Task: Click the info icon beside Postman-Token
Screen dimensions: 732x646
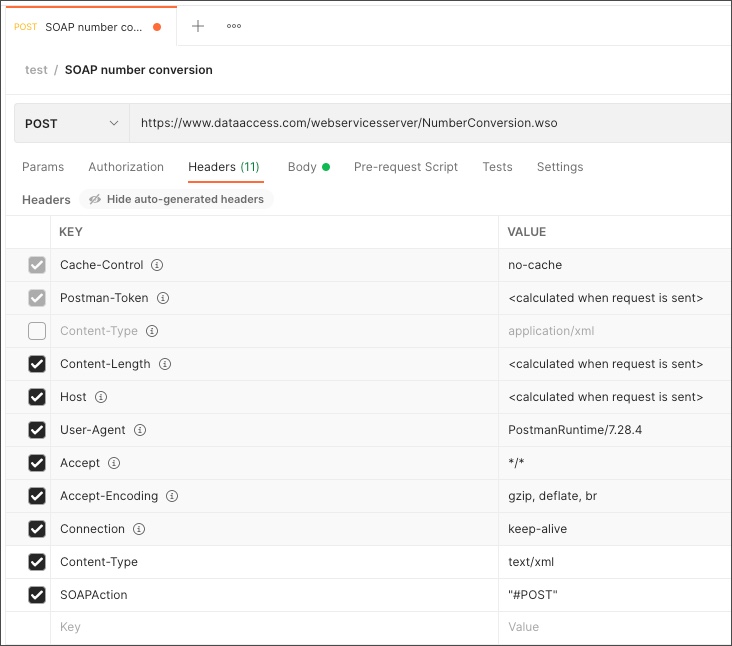Action: pyautogui.click(x=163, y=298)
